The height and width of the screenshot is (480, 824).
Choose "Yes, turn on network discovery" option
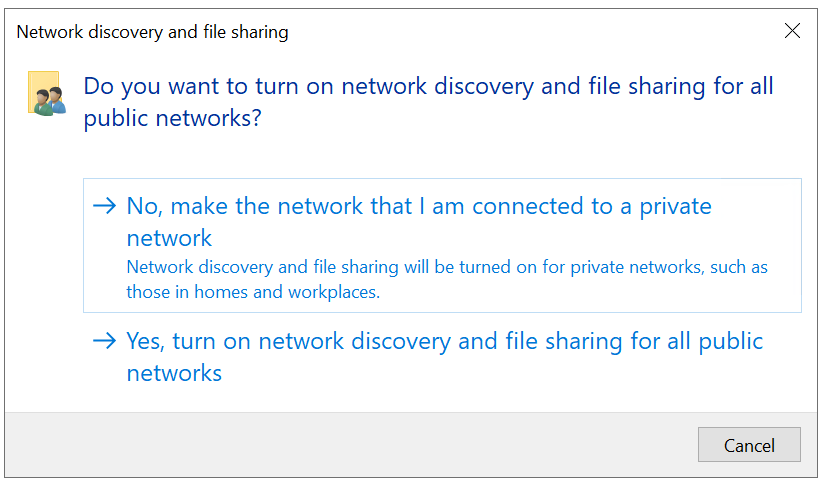[444, 342]
